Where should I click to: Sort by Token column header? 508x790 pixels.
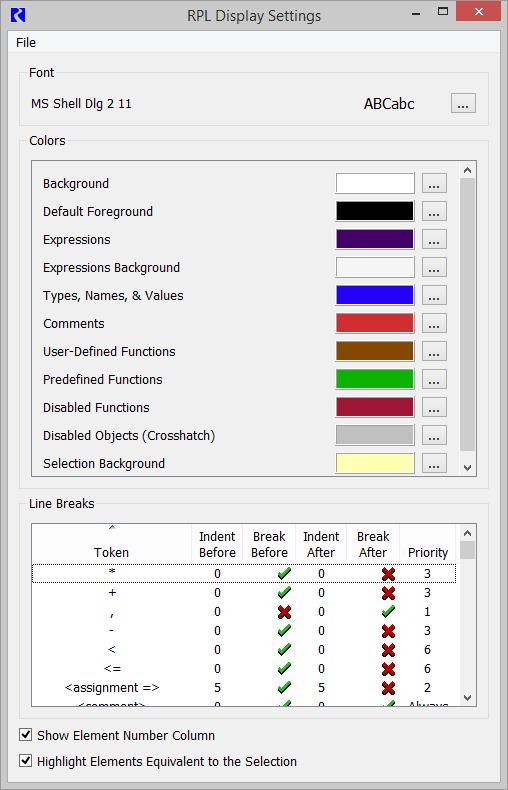coord(111,544)
